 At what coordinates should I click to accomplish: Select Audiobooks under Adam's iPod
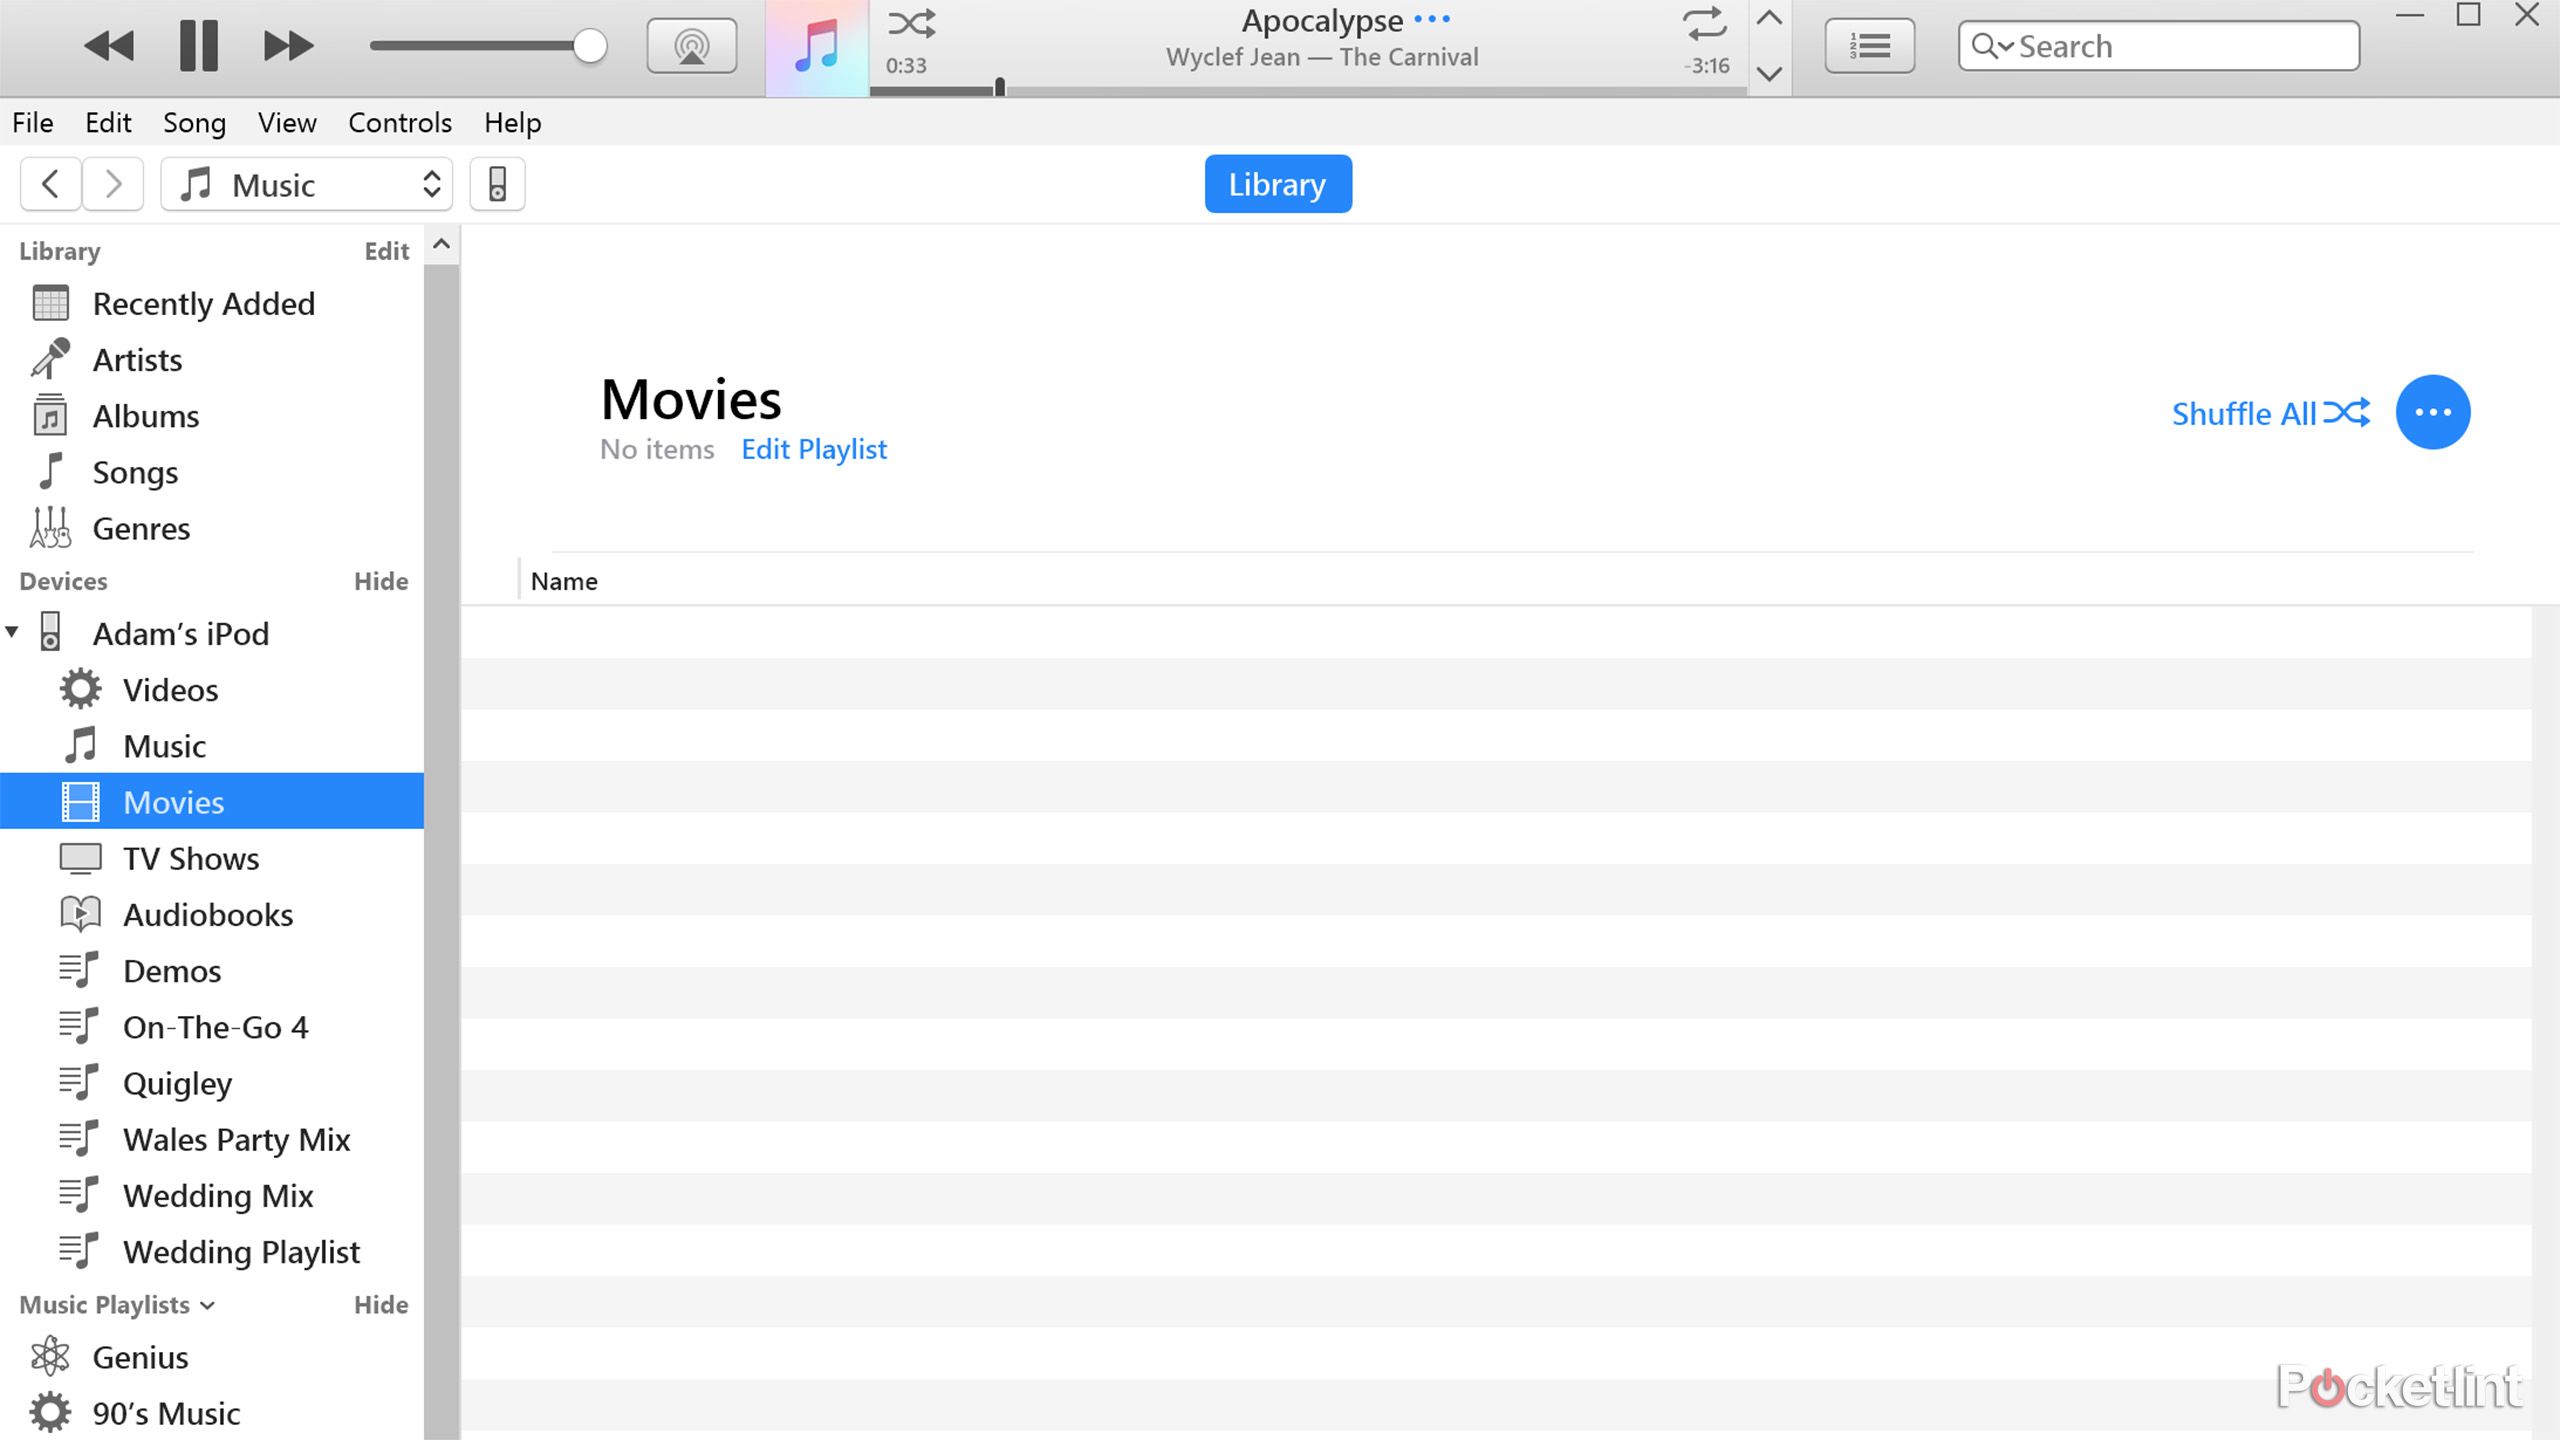[x=212, y=914]
